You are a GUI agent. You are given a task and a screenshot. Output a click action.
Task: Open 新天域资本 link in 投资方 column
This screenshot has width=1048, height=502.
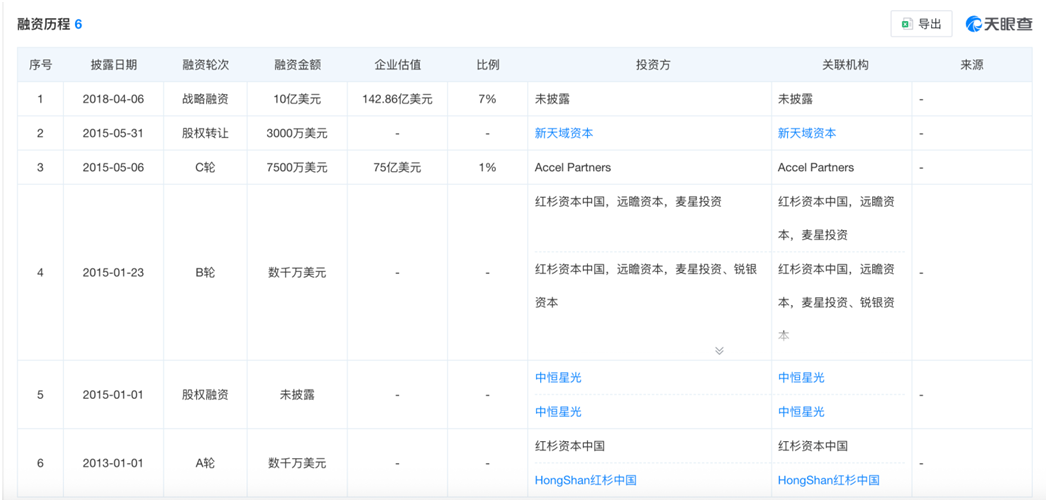tap(564, 133)
